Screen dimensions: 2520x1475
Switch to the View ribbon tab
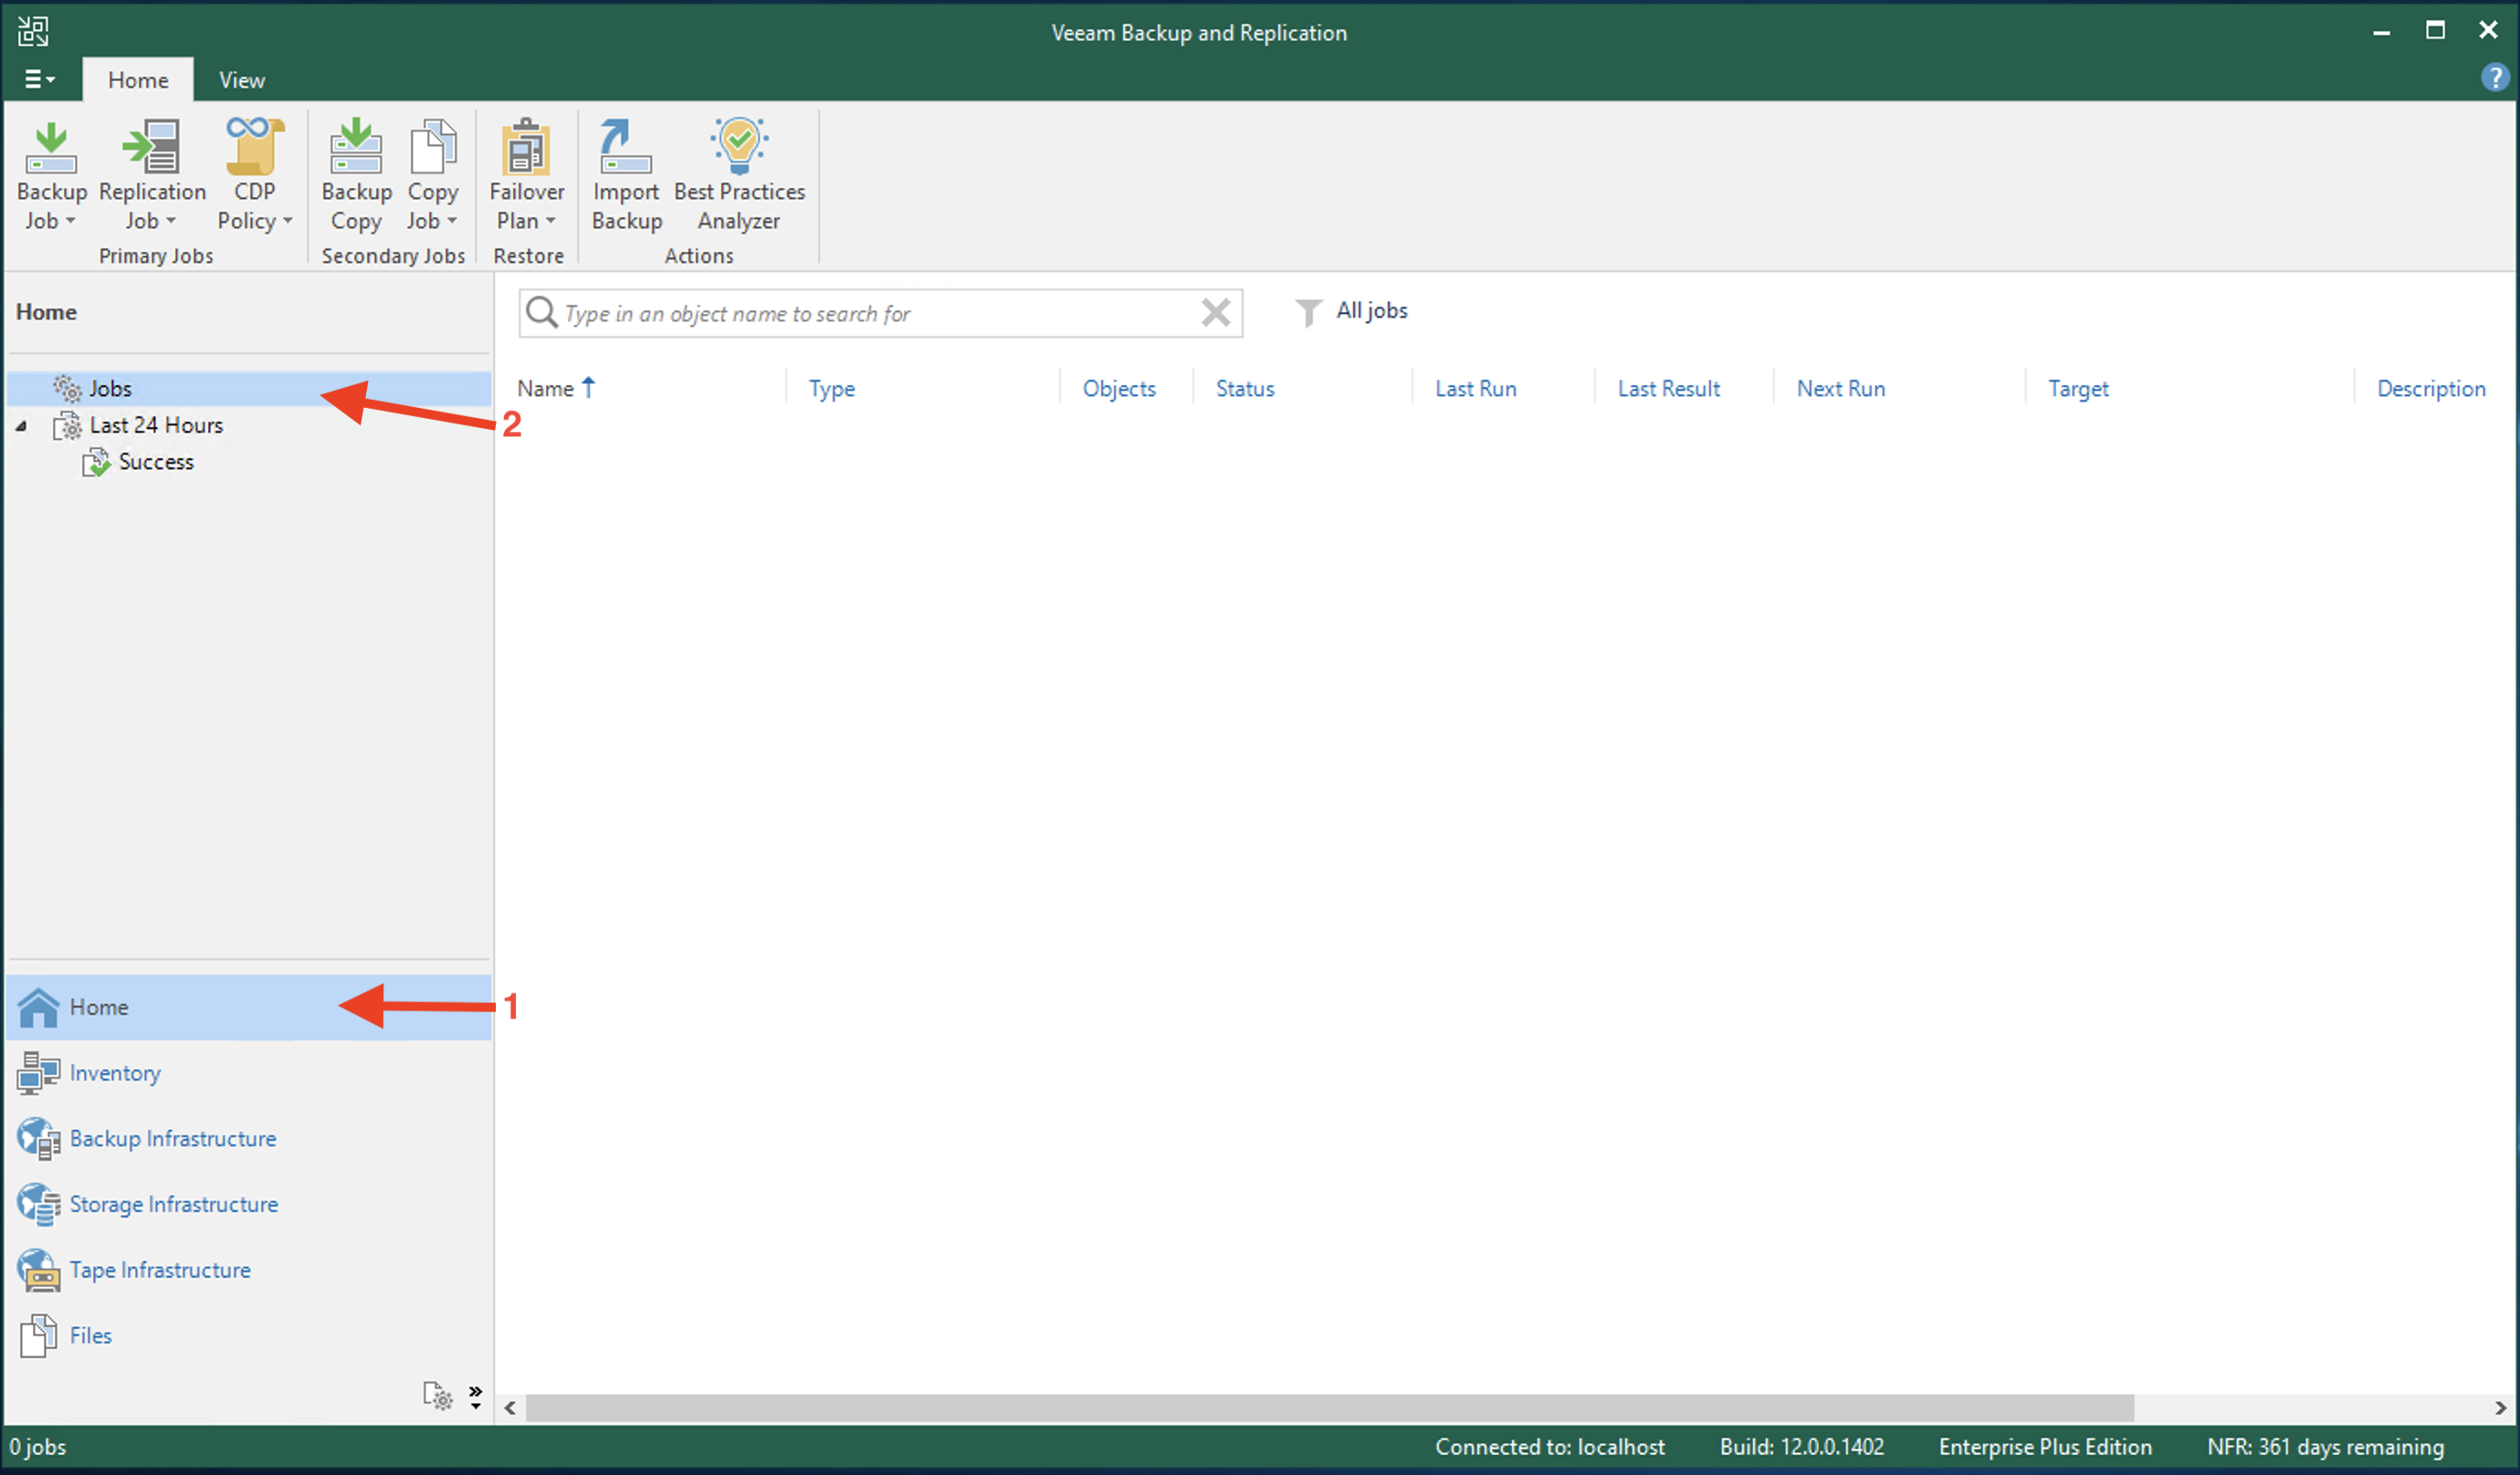242,80
